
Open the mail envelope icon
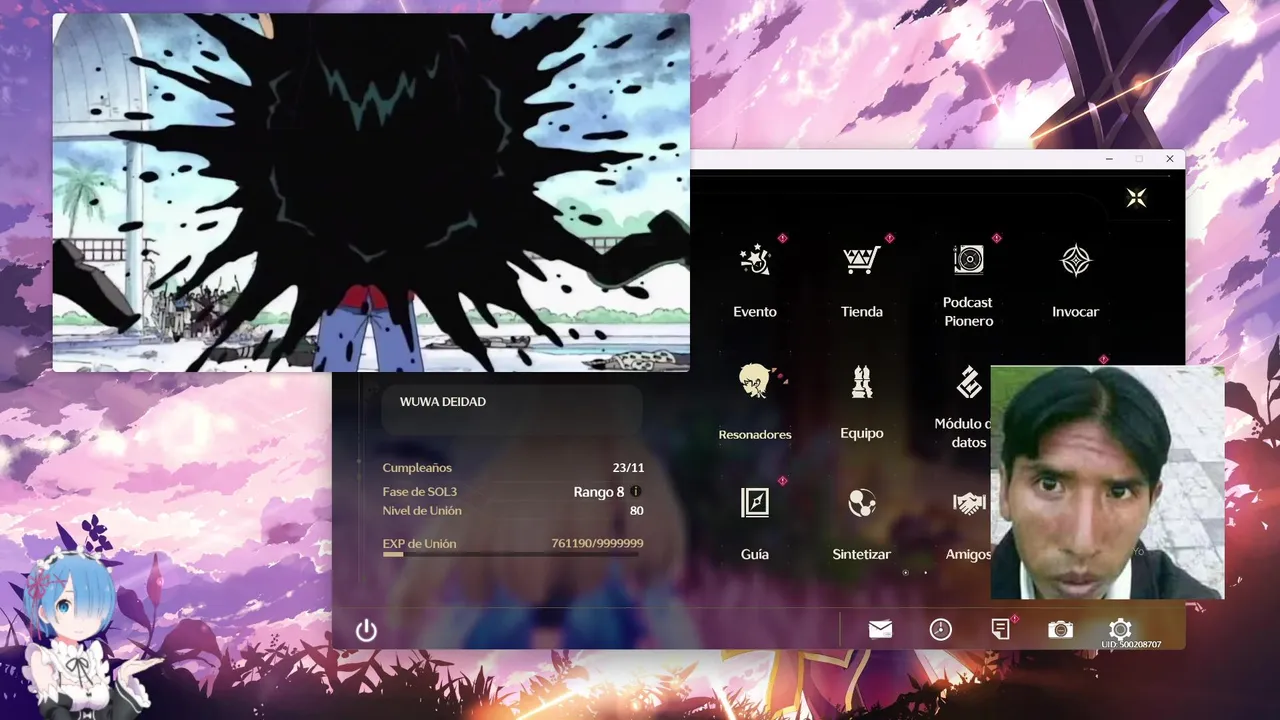(x=880, y=629)
